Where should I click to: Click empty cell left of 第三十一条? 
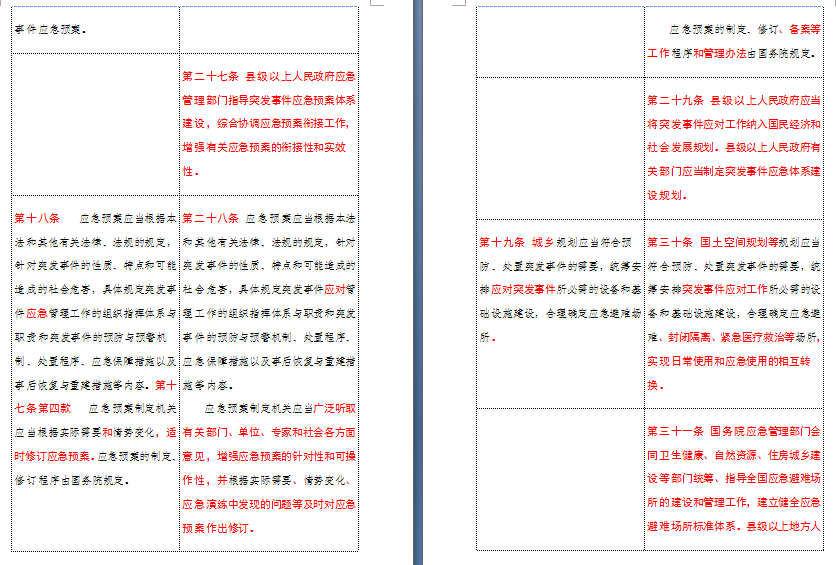click(560, 478)
